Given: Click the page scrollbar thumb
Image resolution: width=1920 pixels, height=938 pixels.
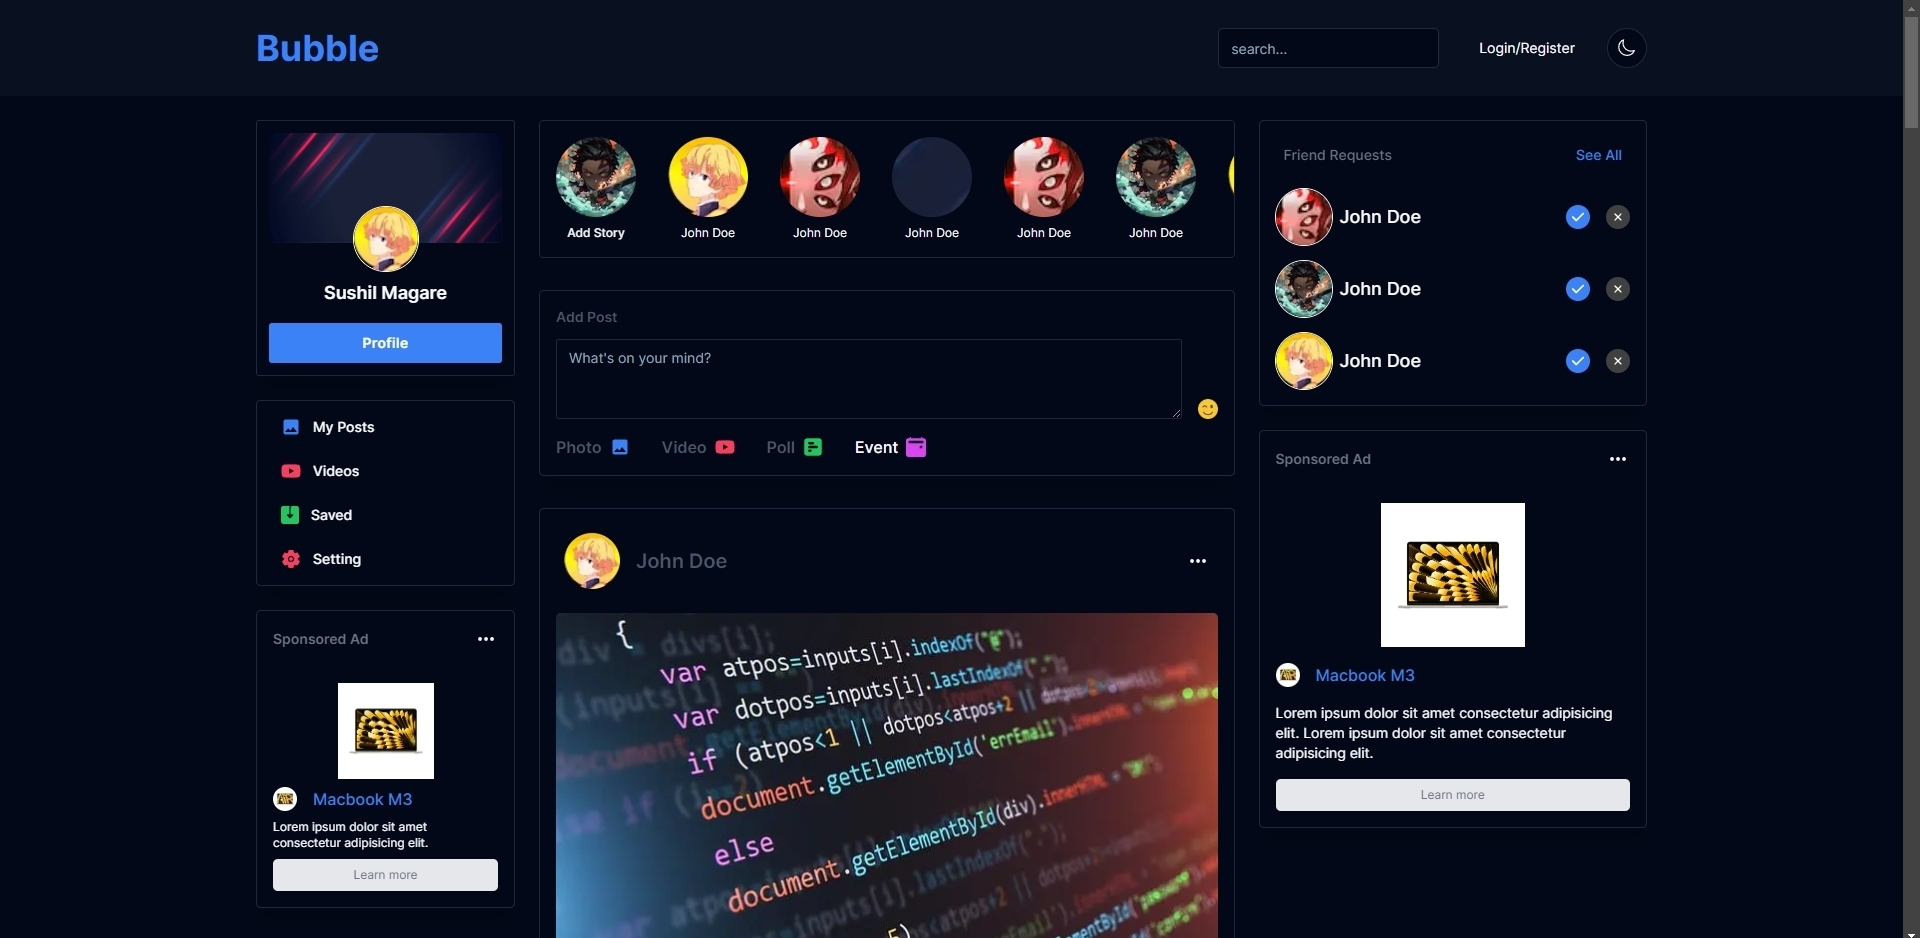Looking at the screenshot, I should tap(1911, 72).
